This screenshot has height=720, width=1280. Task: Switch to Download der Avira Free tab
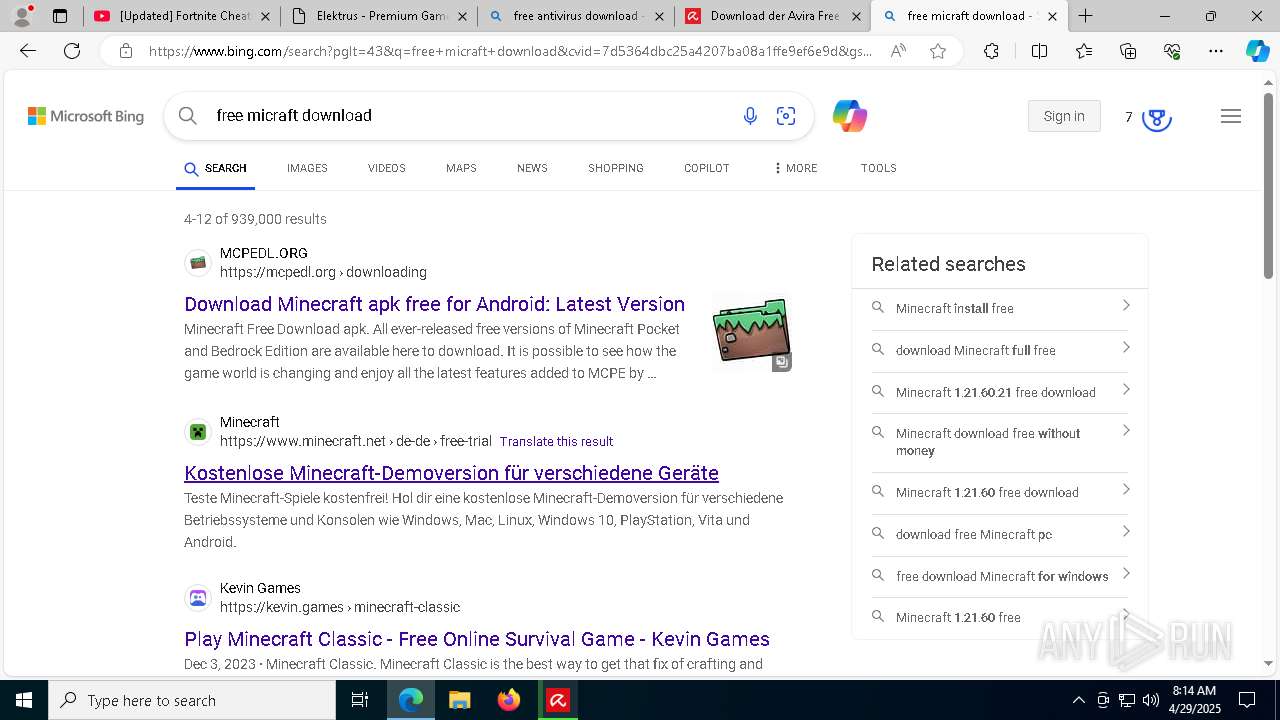[x=773, y=16]
